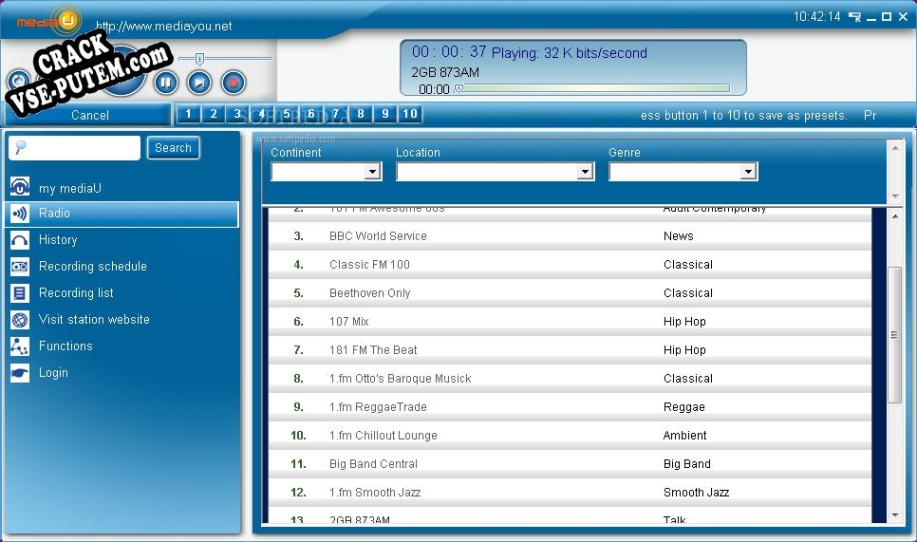
Task: Click the playback progress bar
Action: (592, 88)
